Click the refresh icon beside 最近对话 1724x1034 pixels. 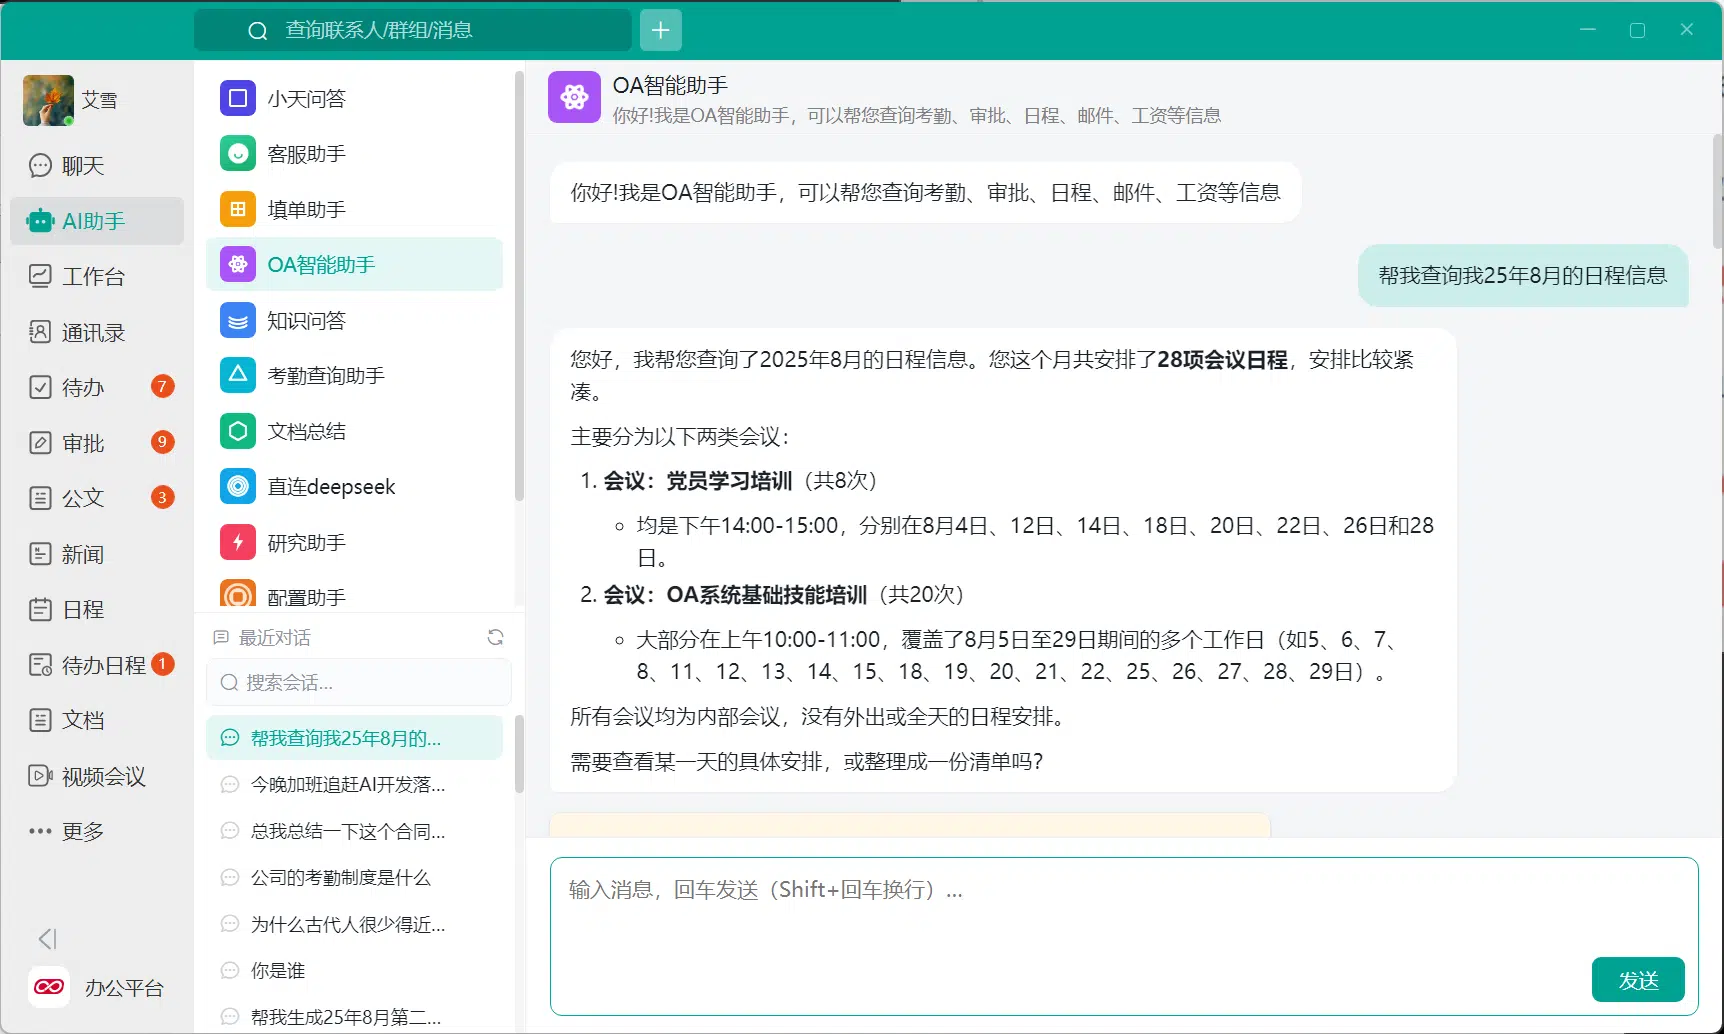pos(495,637)
